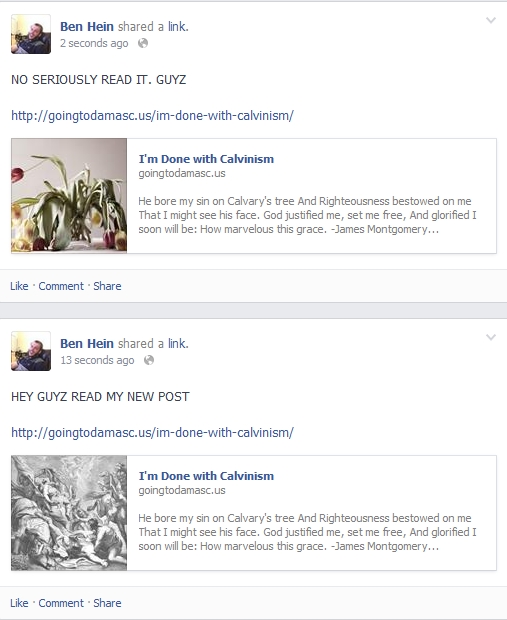Comment on 'HEY GUYZ READ MY NEW POST'
Screen dimensions: 507x620
(61, 603)
